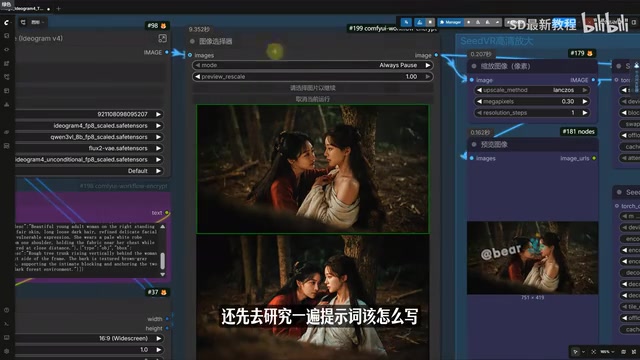Click the text output socket on purple node
Screen dimensions: 640x360
pos(167,213)
